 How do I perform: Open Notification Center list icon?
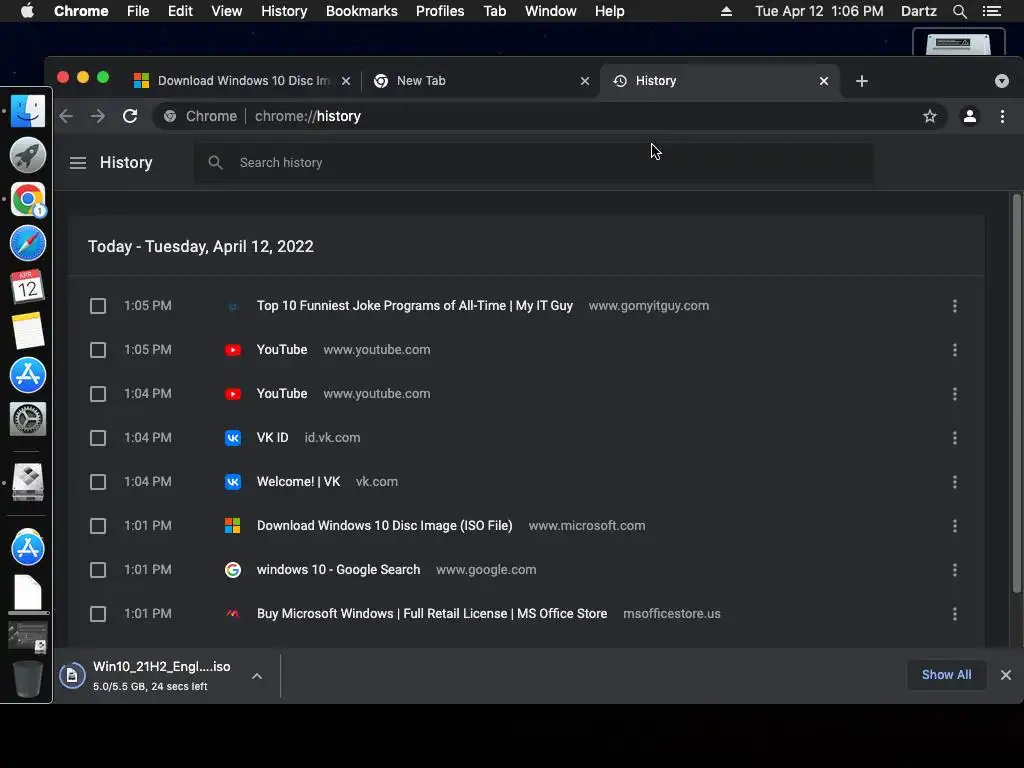[991, 11]
